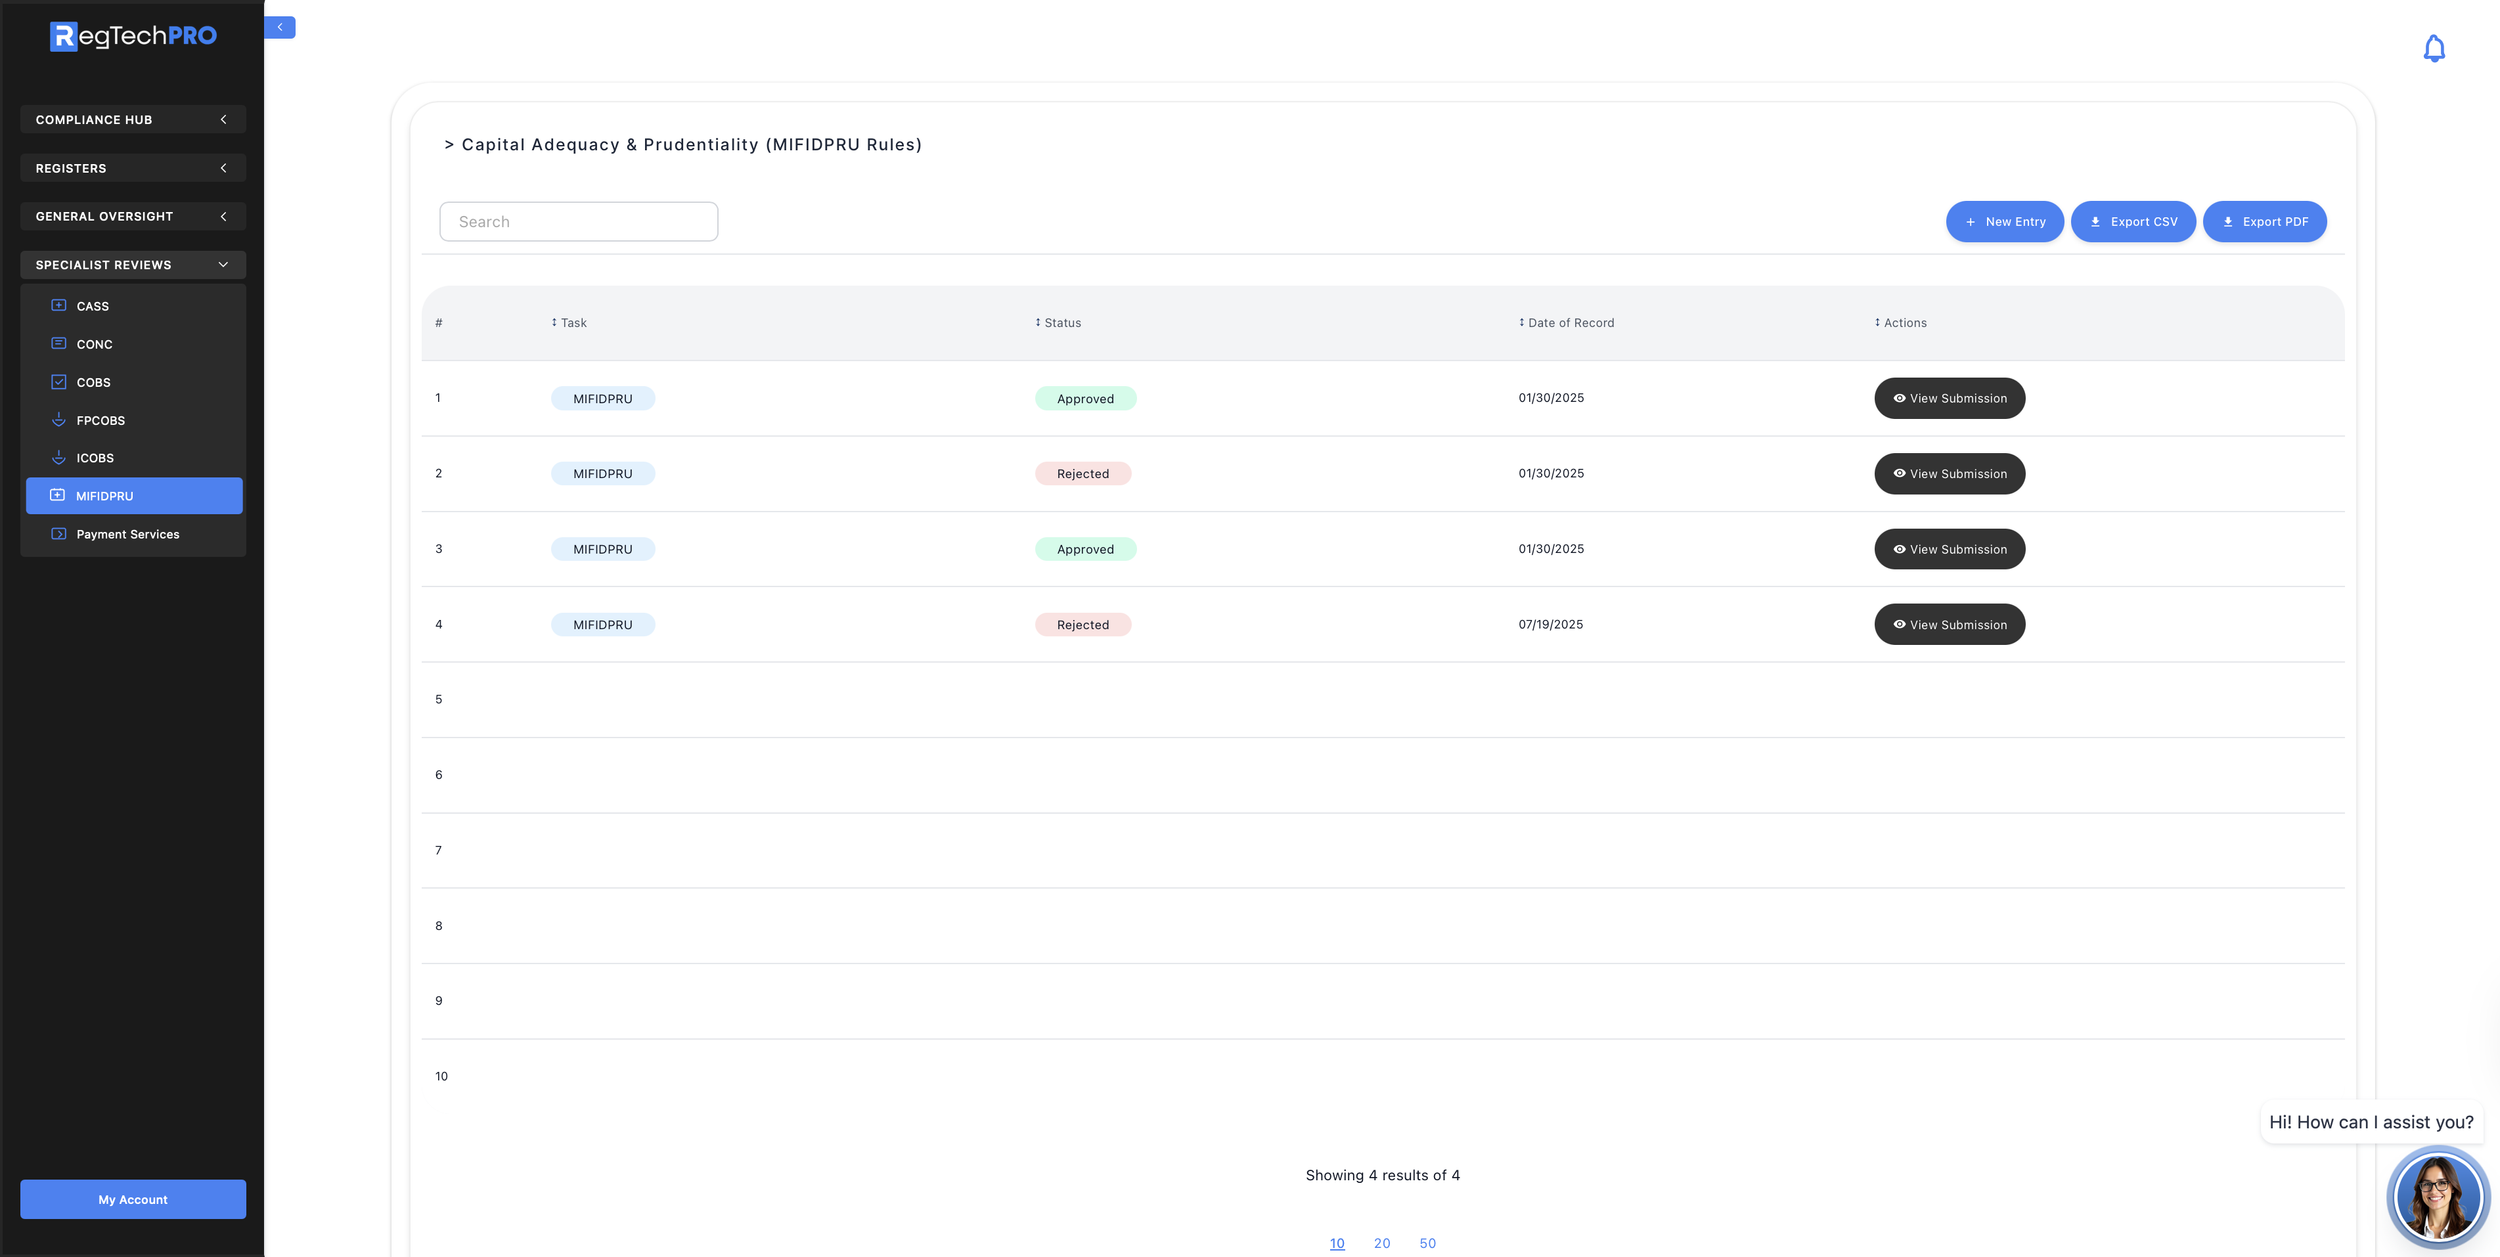Expand the Registers menu chevron

(x=223, y=168)
